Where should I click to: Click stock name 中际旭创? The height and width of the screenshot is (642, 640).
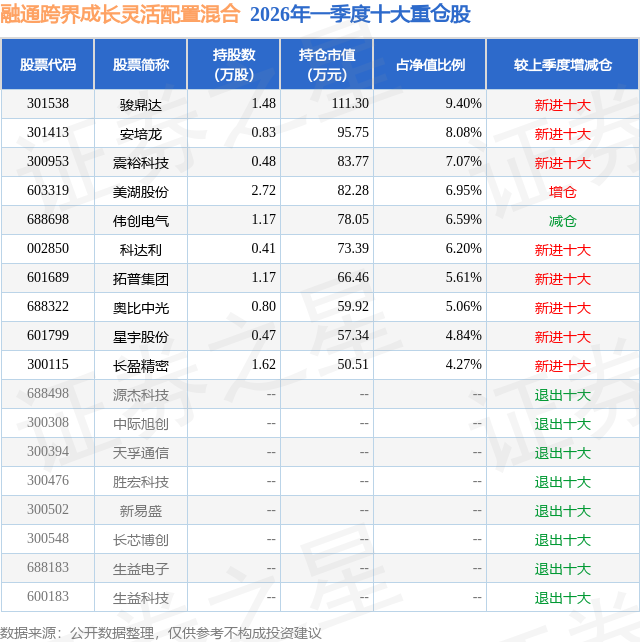coord(141,425)
